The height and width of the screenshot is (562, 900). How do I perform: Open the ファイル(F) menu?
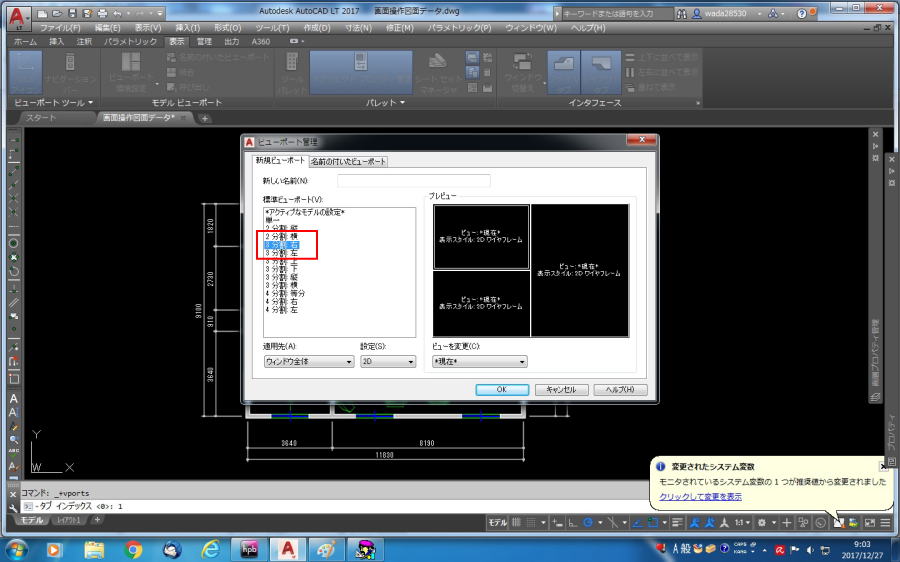coord(60,28)
